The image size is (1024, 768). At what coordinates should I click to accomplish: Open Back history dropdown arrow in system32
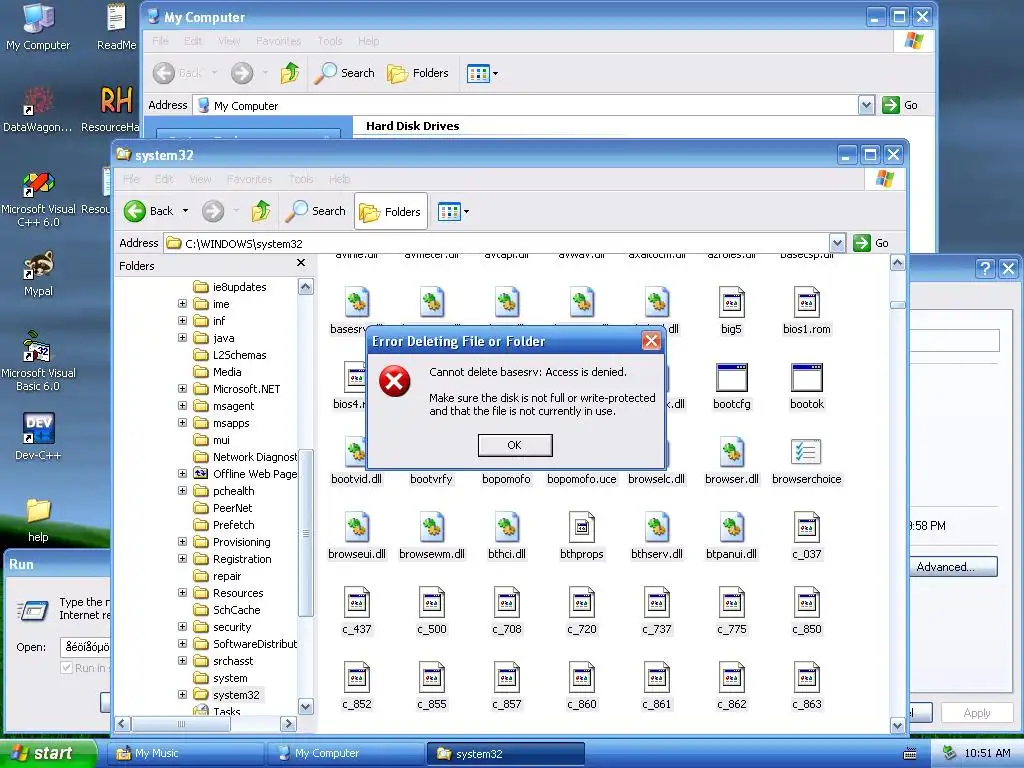coord(185,211)
